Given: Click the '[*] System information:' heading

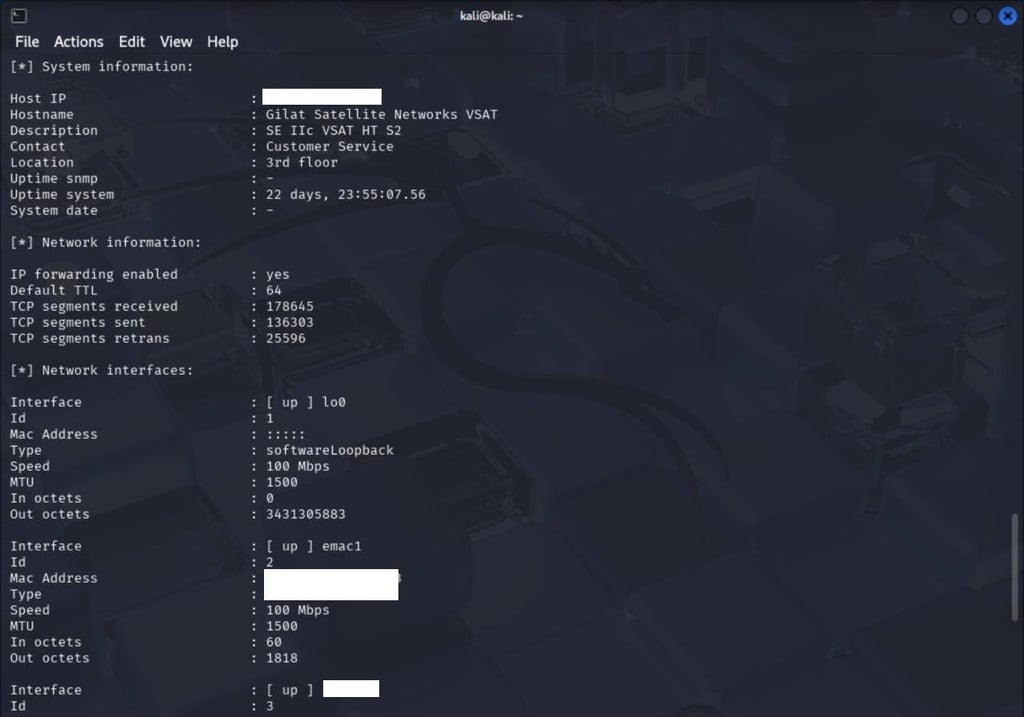Looking at the screenshot, I should pyautogui.click(x=102, y=67).
